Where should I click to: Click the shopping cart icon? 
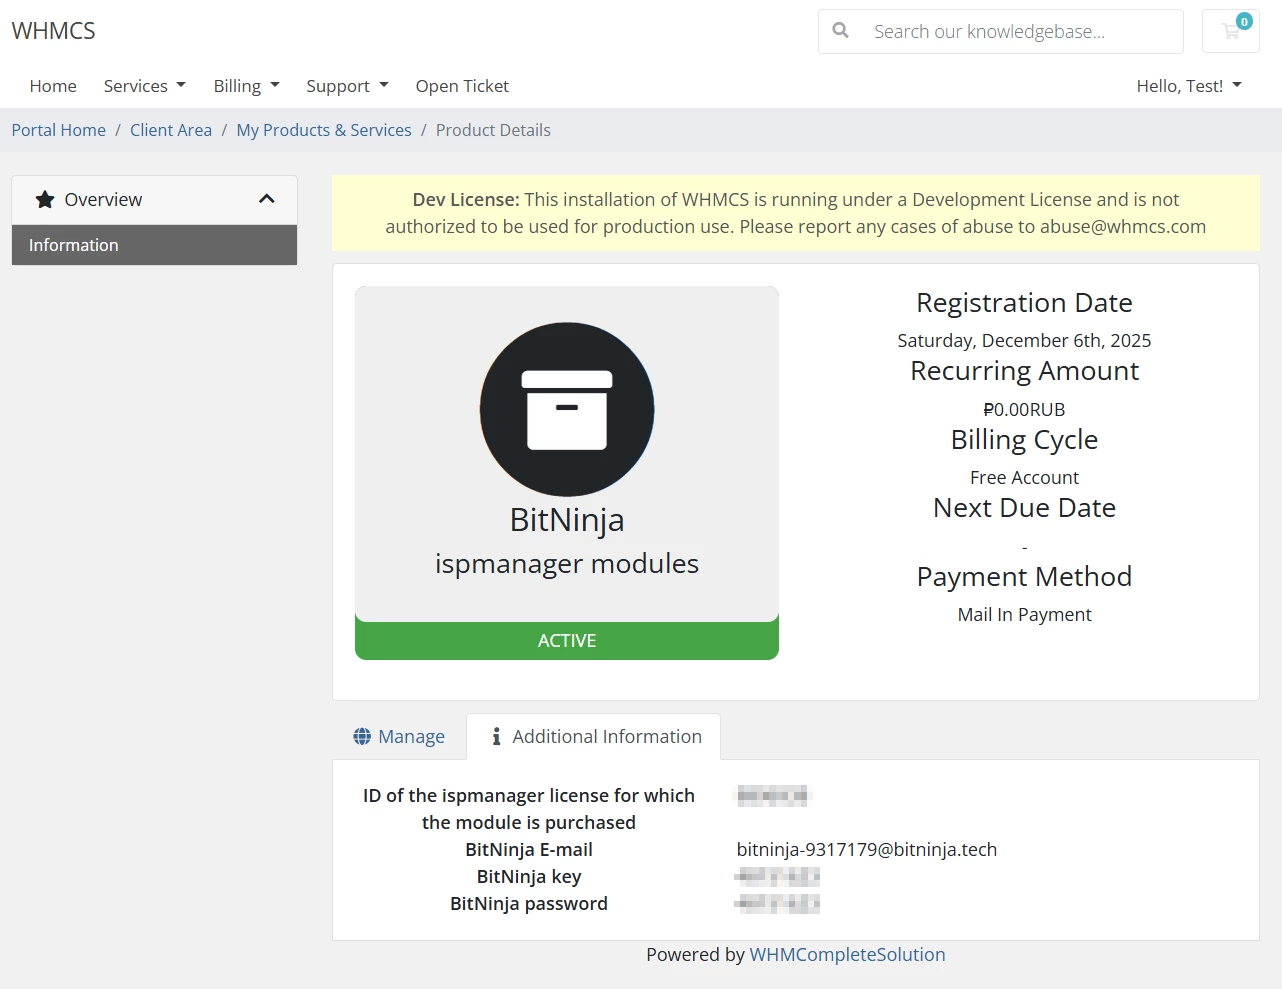1231,31
